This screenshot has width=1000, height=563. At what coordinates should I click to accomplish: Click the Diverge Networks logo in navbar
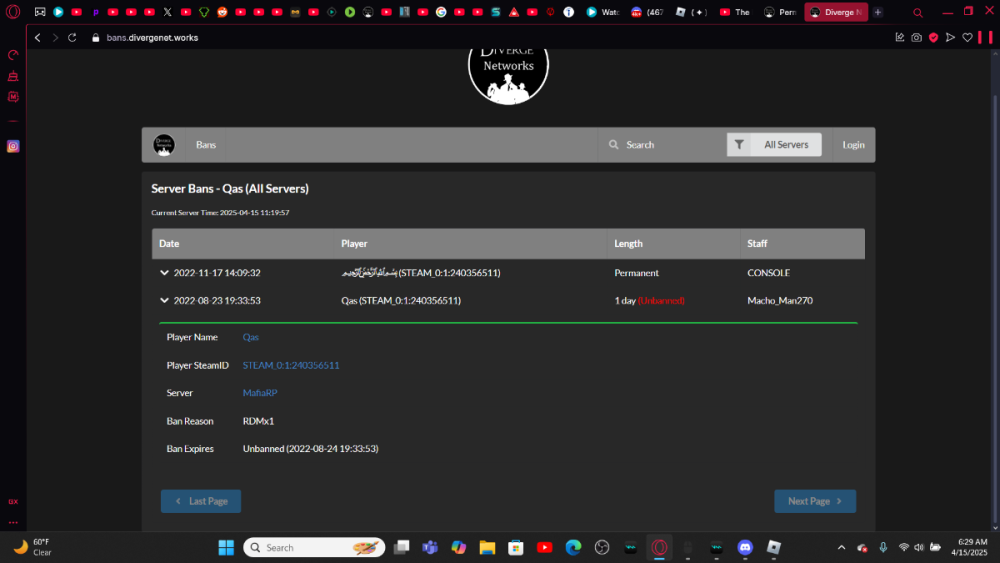[x=164, y=145]
